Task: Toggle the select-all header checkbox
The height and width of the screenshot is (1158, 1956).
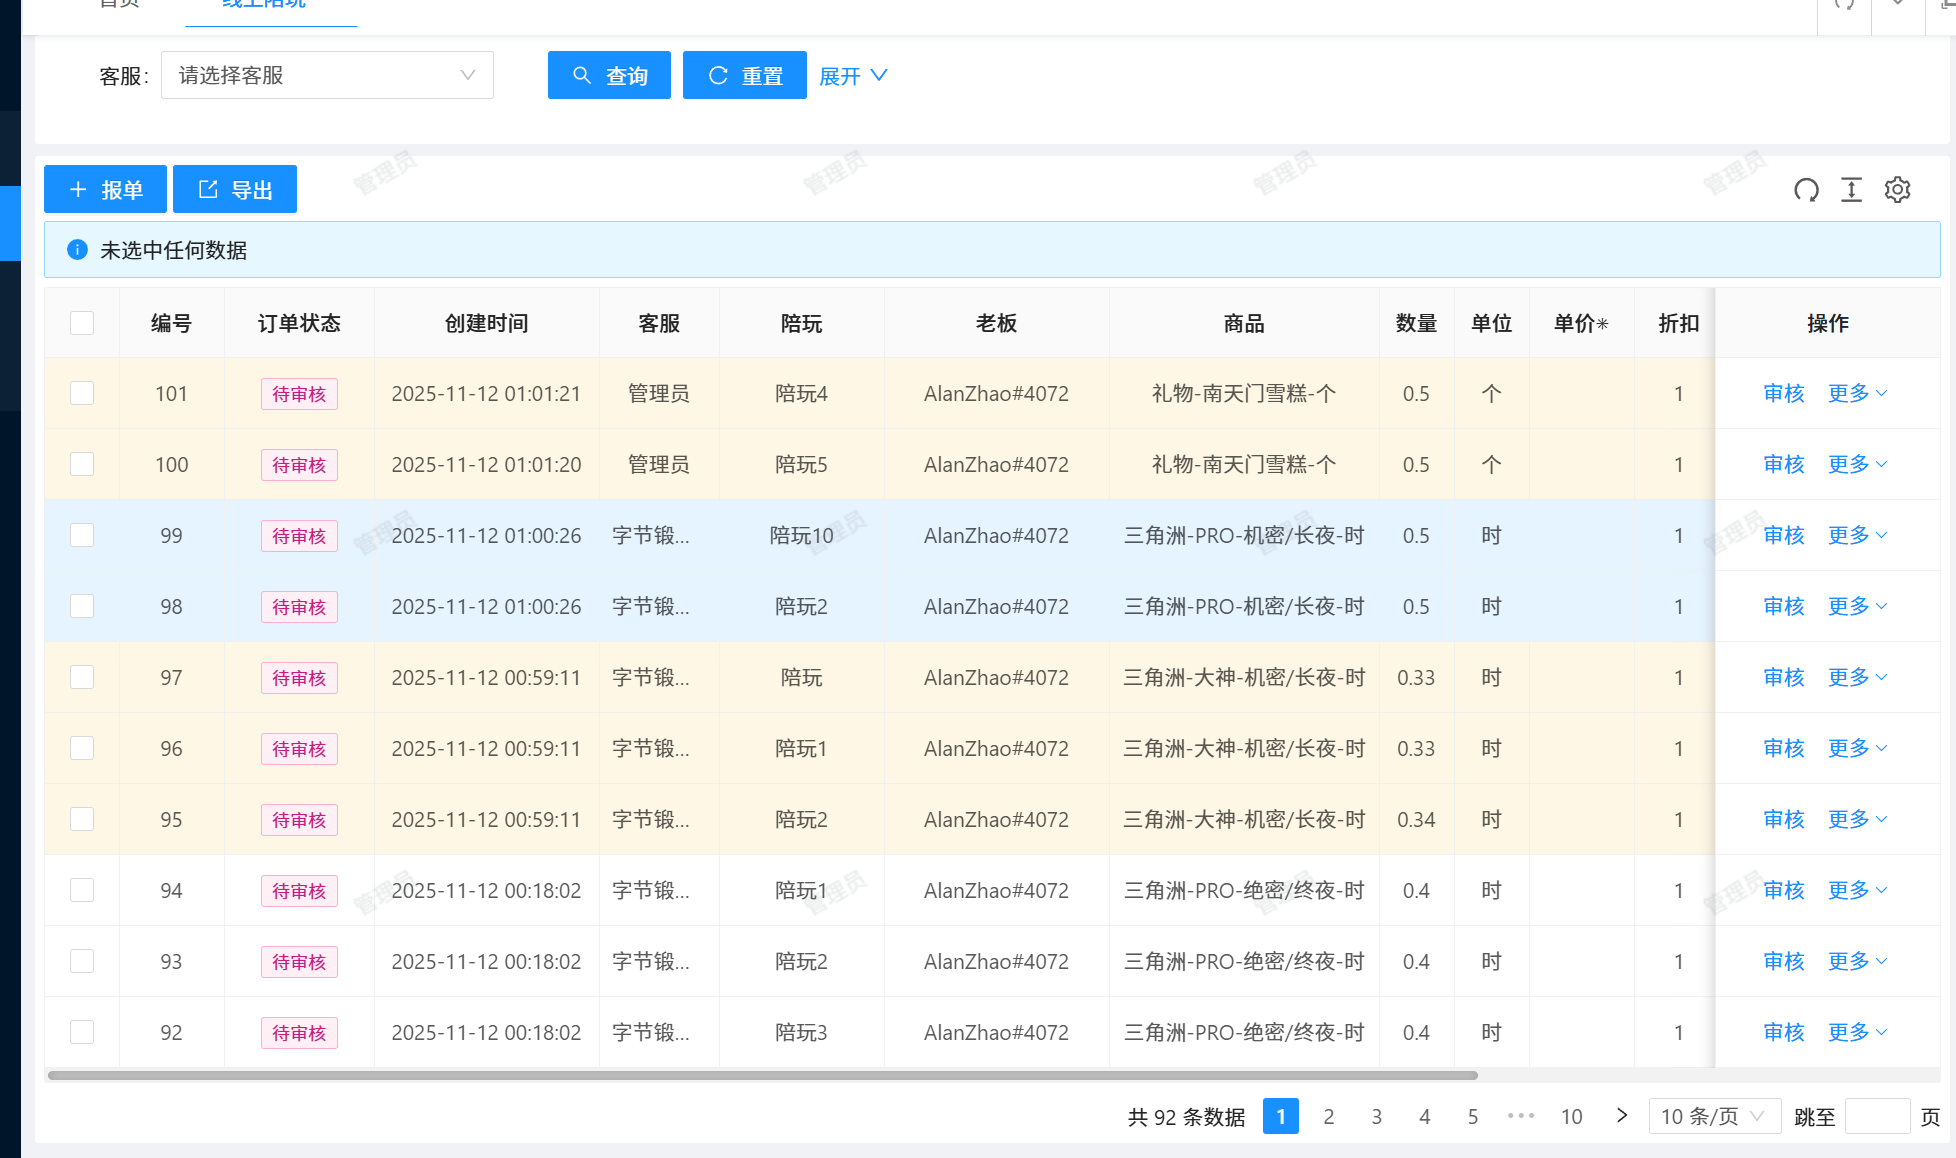Action: (x=82, y=323)
